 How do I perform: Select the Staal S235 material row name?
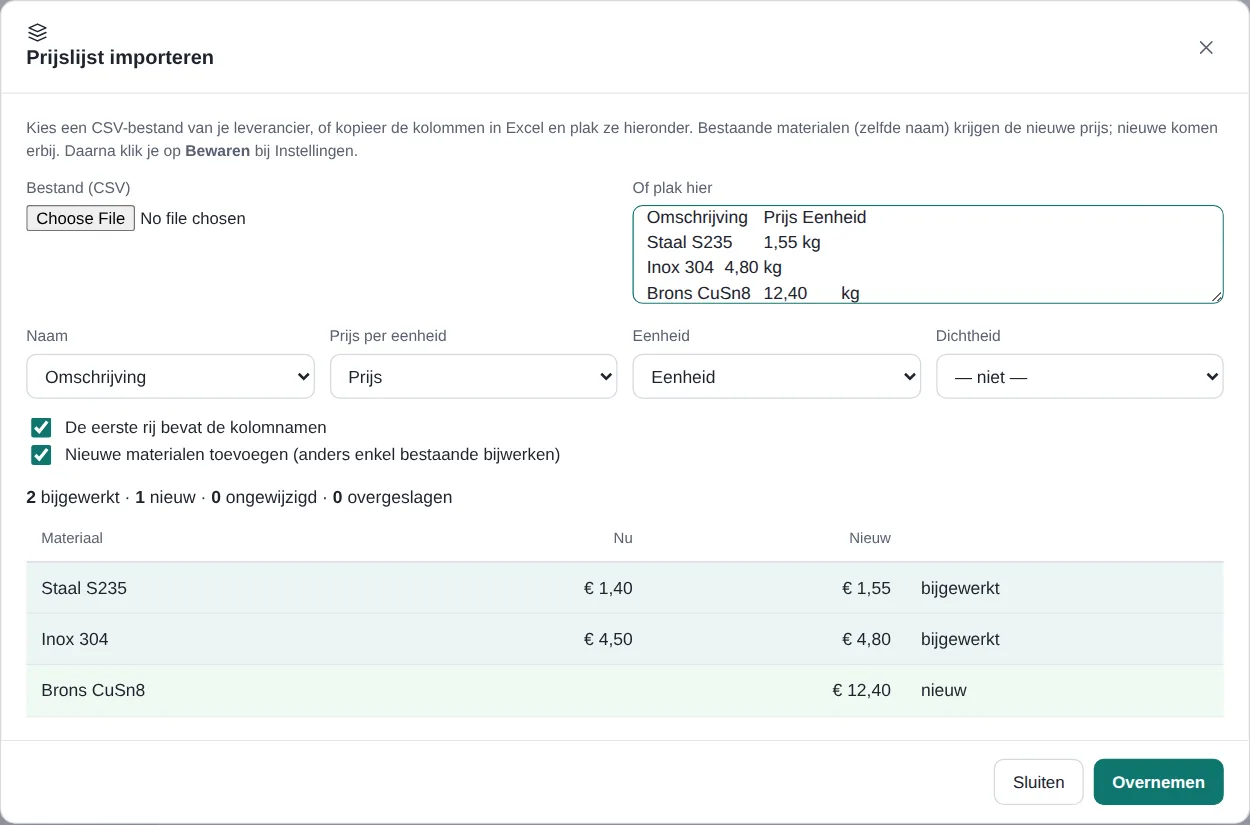(x=84, y=588)
